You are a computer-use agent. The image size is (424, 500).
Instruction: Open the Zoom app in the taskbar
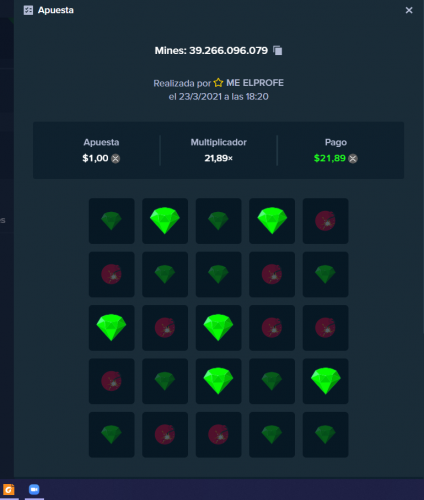tap(34, 489)
